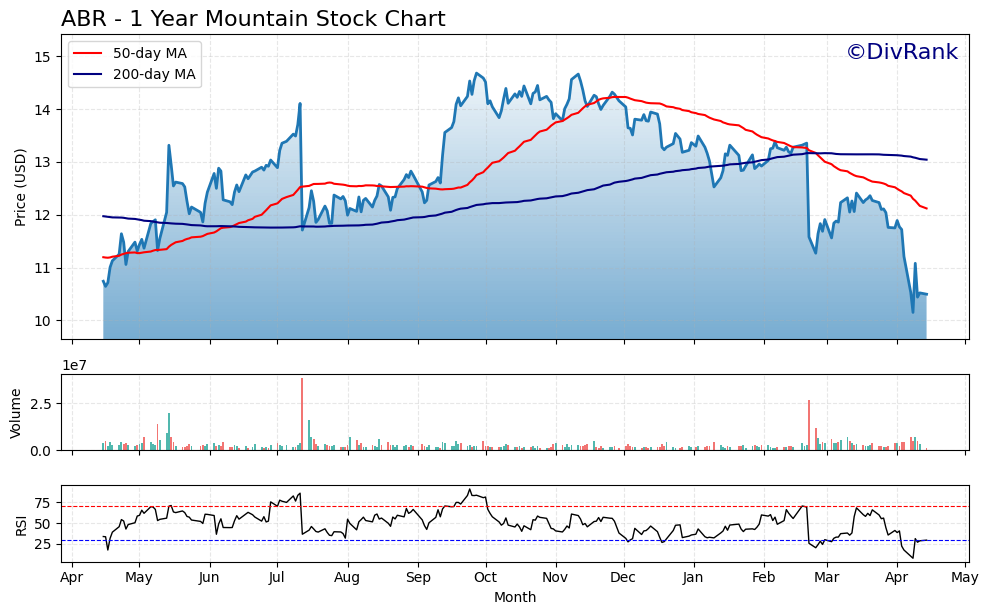
Task: Click the "Dec" month label
Action: [x=624, y=578]
